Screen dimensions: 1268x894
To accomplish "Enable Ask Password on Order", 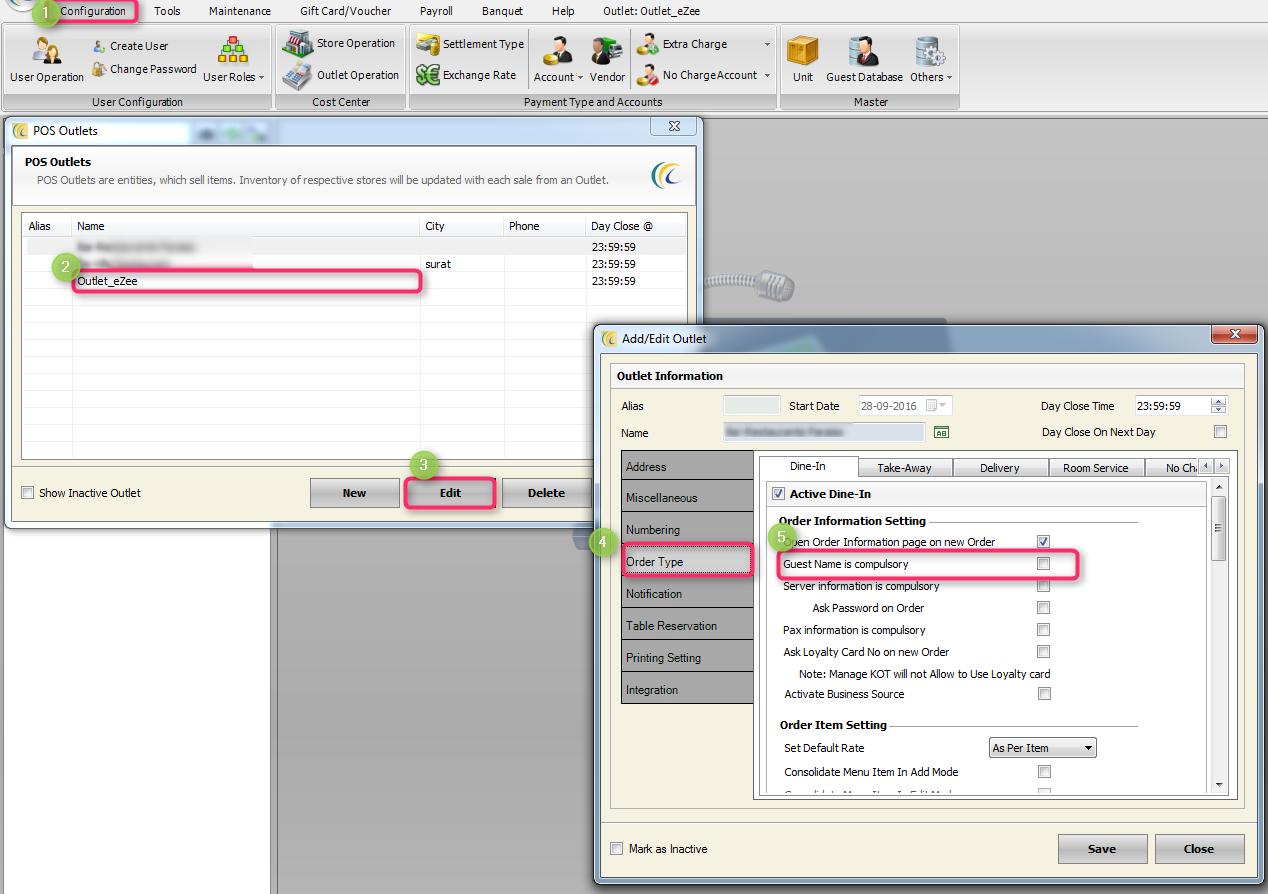I will point(1043,608).
